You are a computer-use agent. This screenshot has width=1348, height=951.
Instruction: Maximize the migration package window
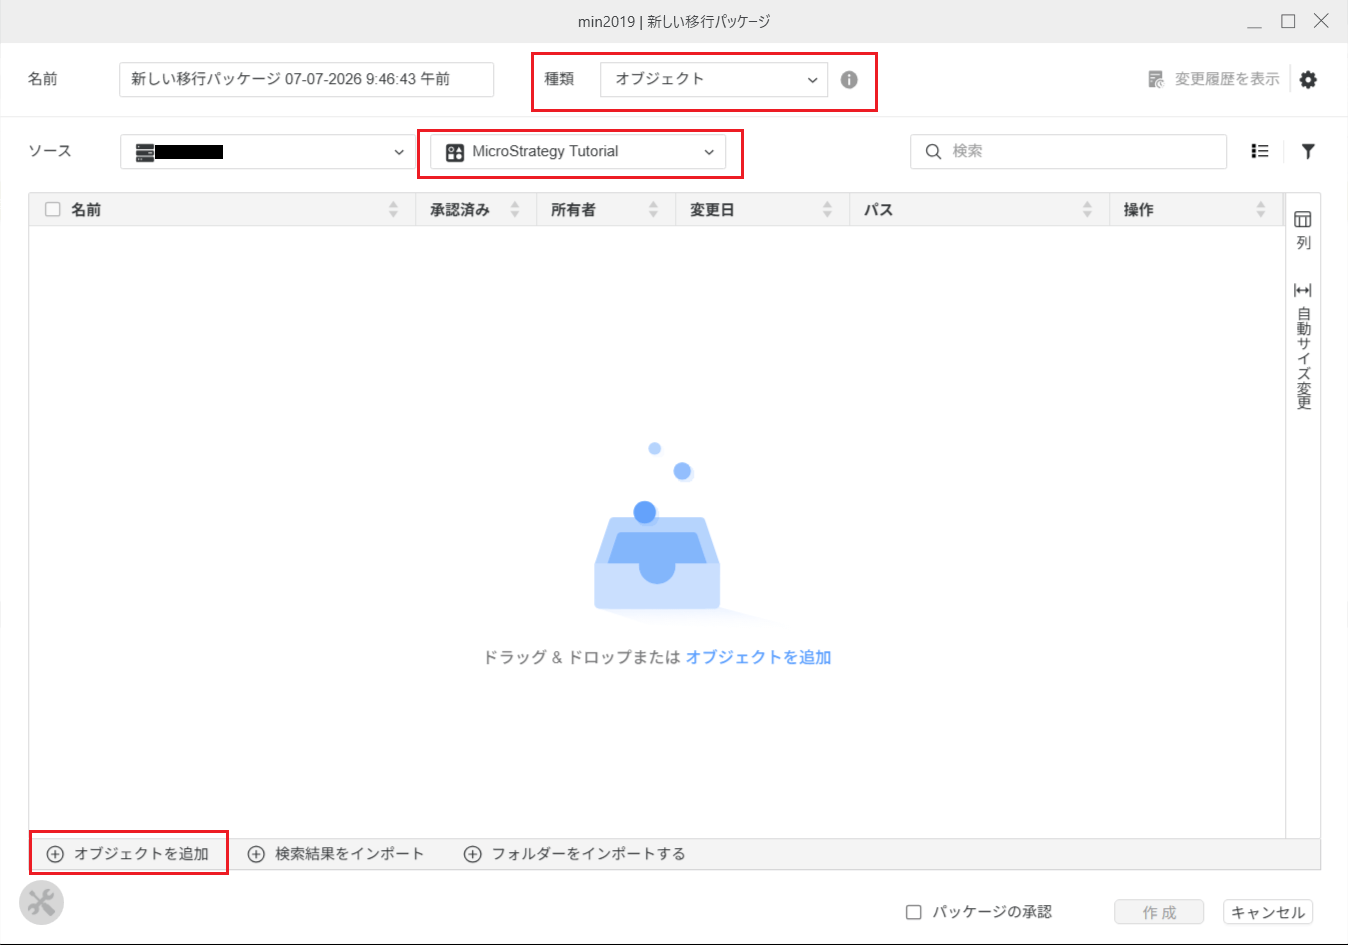point(1288,21)
